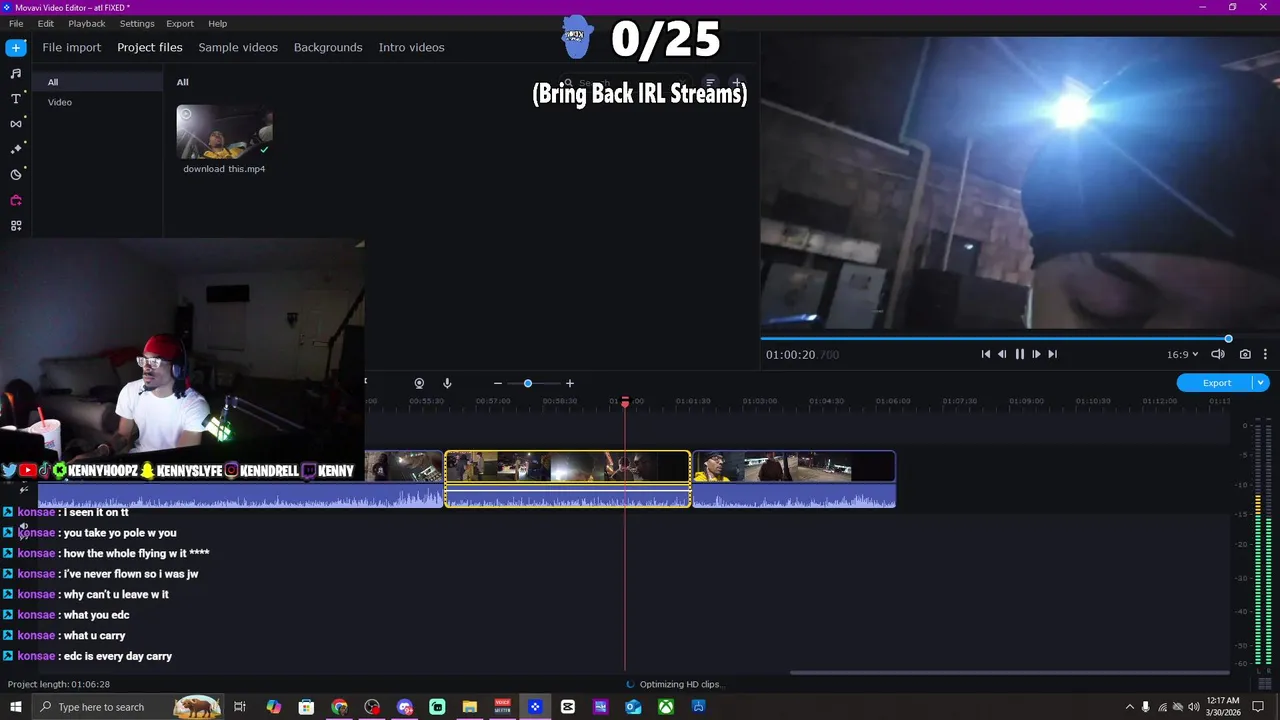This screenshot has height=720, width=1280.
Task: Open the Stickers icon in sidebar
Action: pyautogui.click(x=16, y=175)
